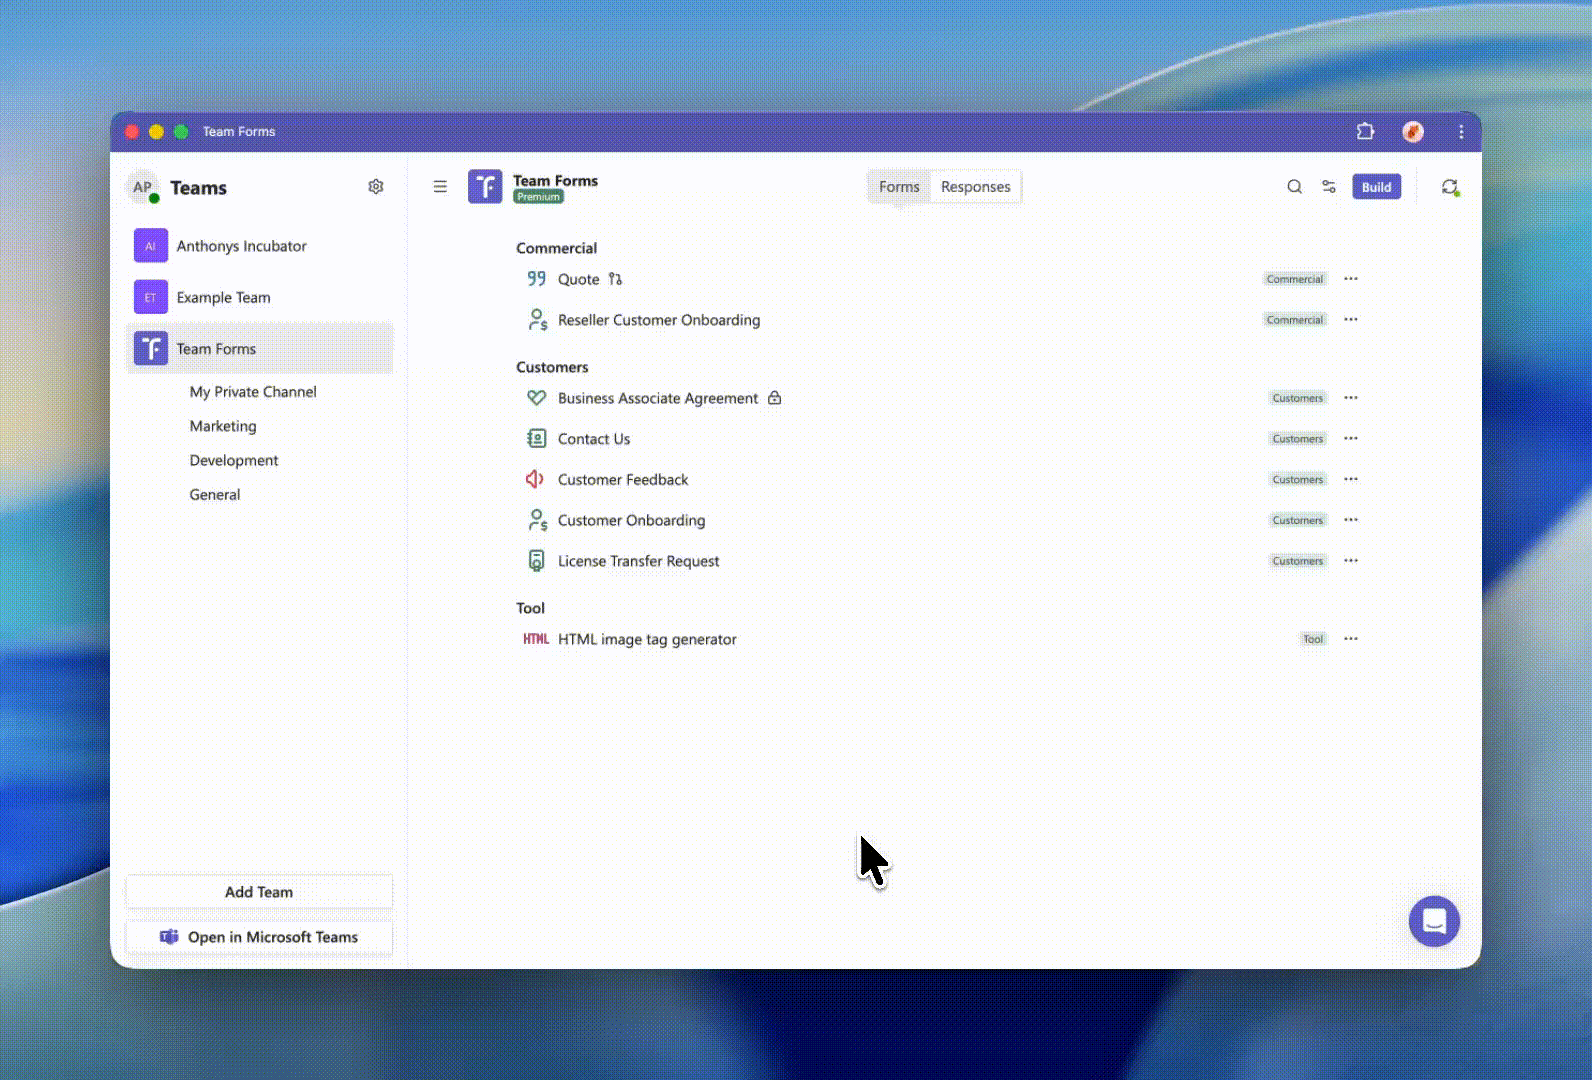Select Example Team in sidebar

(260, 297)
